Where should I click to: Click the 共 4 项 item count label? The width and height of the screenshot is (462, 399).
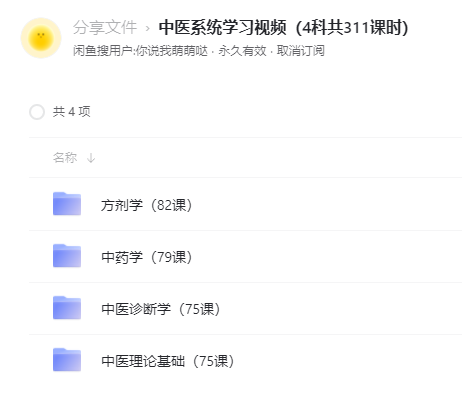[x=71, y=112]
